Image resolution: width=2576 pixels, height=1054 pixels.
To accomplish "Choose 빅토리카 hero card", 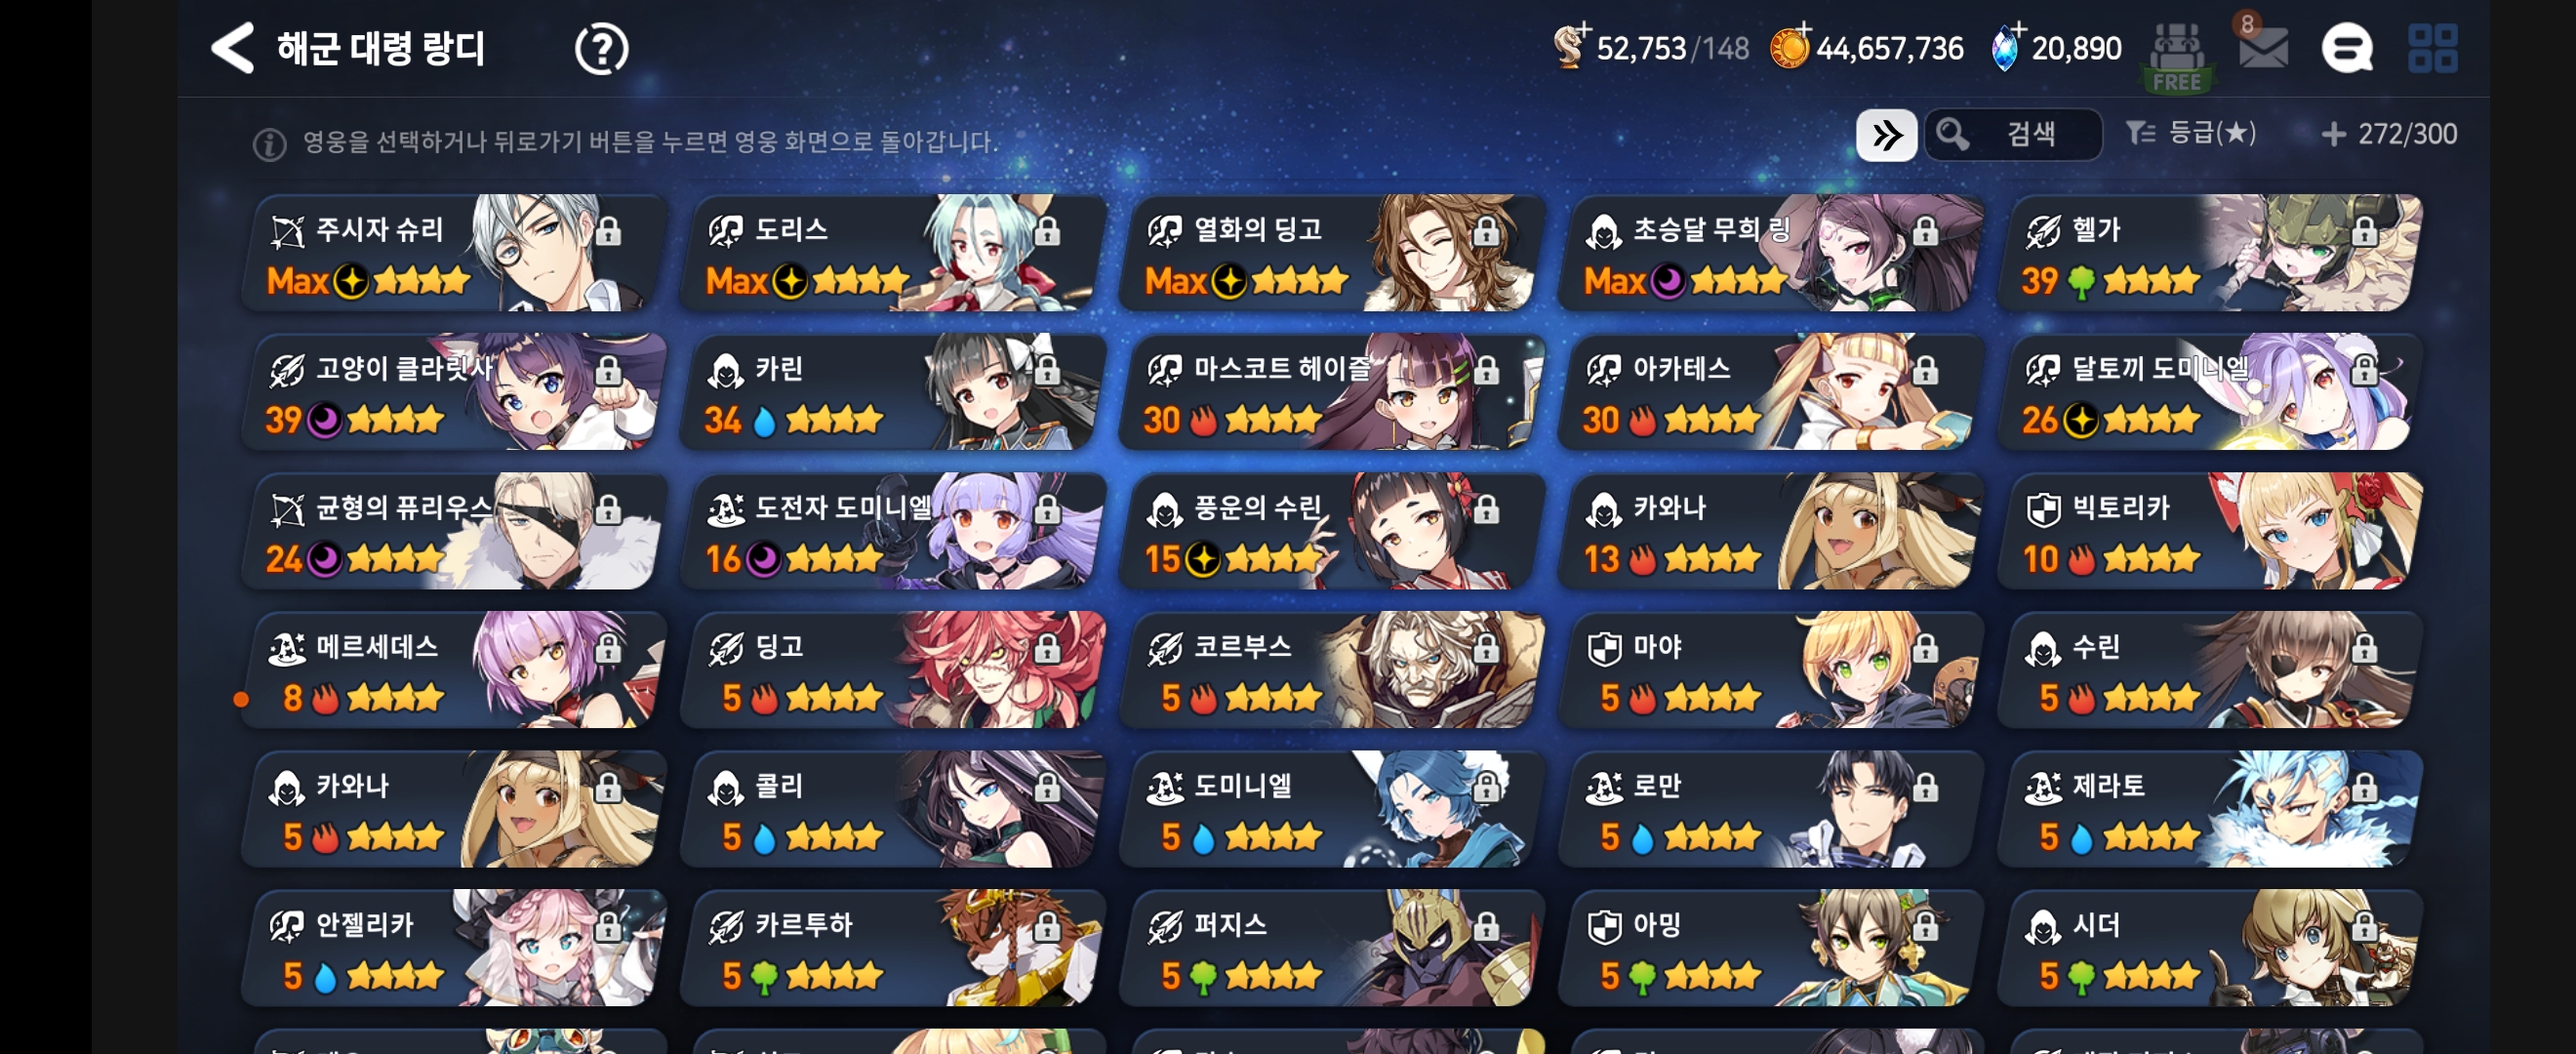I will [2208, 531].
